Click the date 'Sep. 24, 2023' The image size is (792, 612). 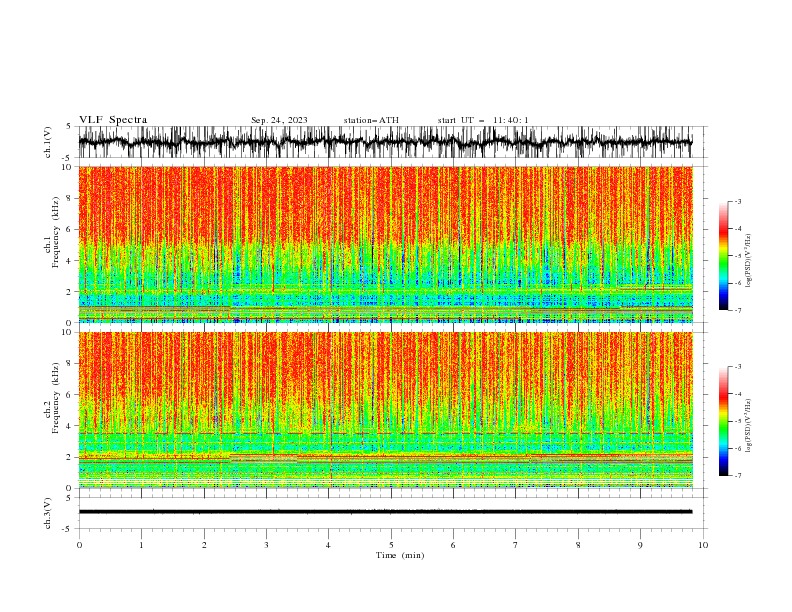(279, 120)
